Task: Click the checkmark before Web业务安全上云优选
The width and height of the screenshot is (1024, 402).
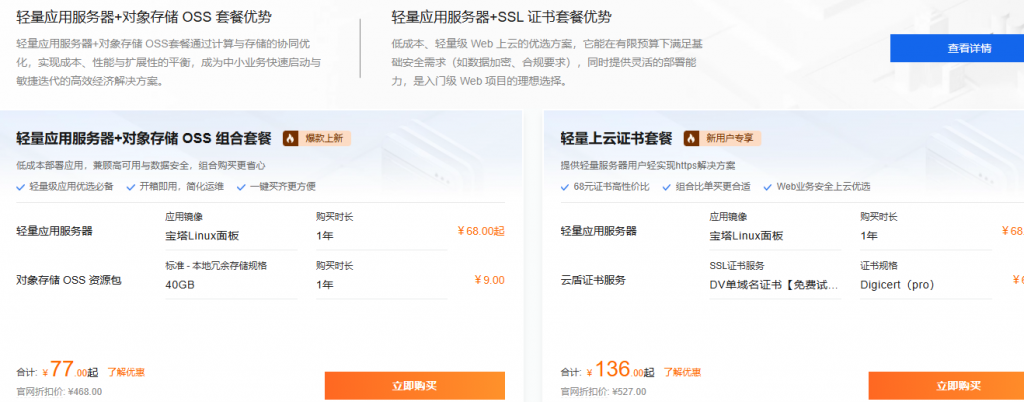Action: (767, 187)
